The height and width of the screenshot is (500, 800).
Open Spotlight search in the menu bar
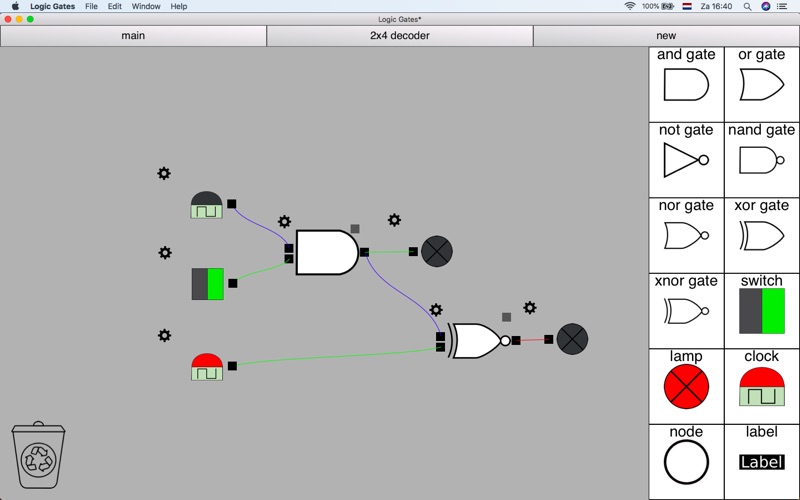747,6
